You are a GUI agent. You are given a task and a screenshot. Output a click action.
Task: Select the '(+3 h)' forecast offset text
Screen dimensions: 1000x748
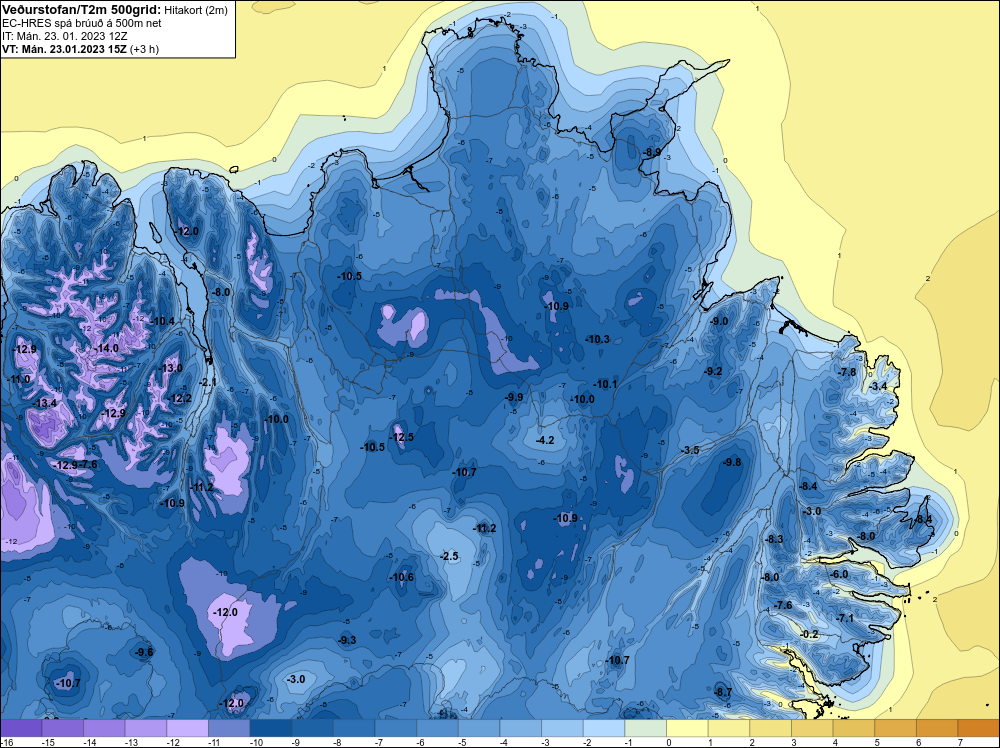tap(144, 49)
